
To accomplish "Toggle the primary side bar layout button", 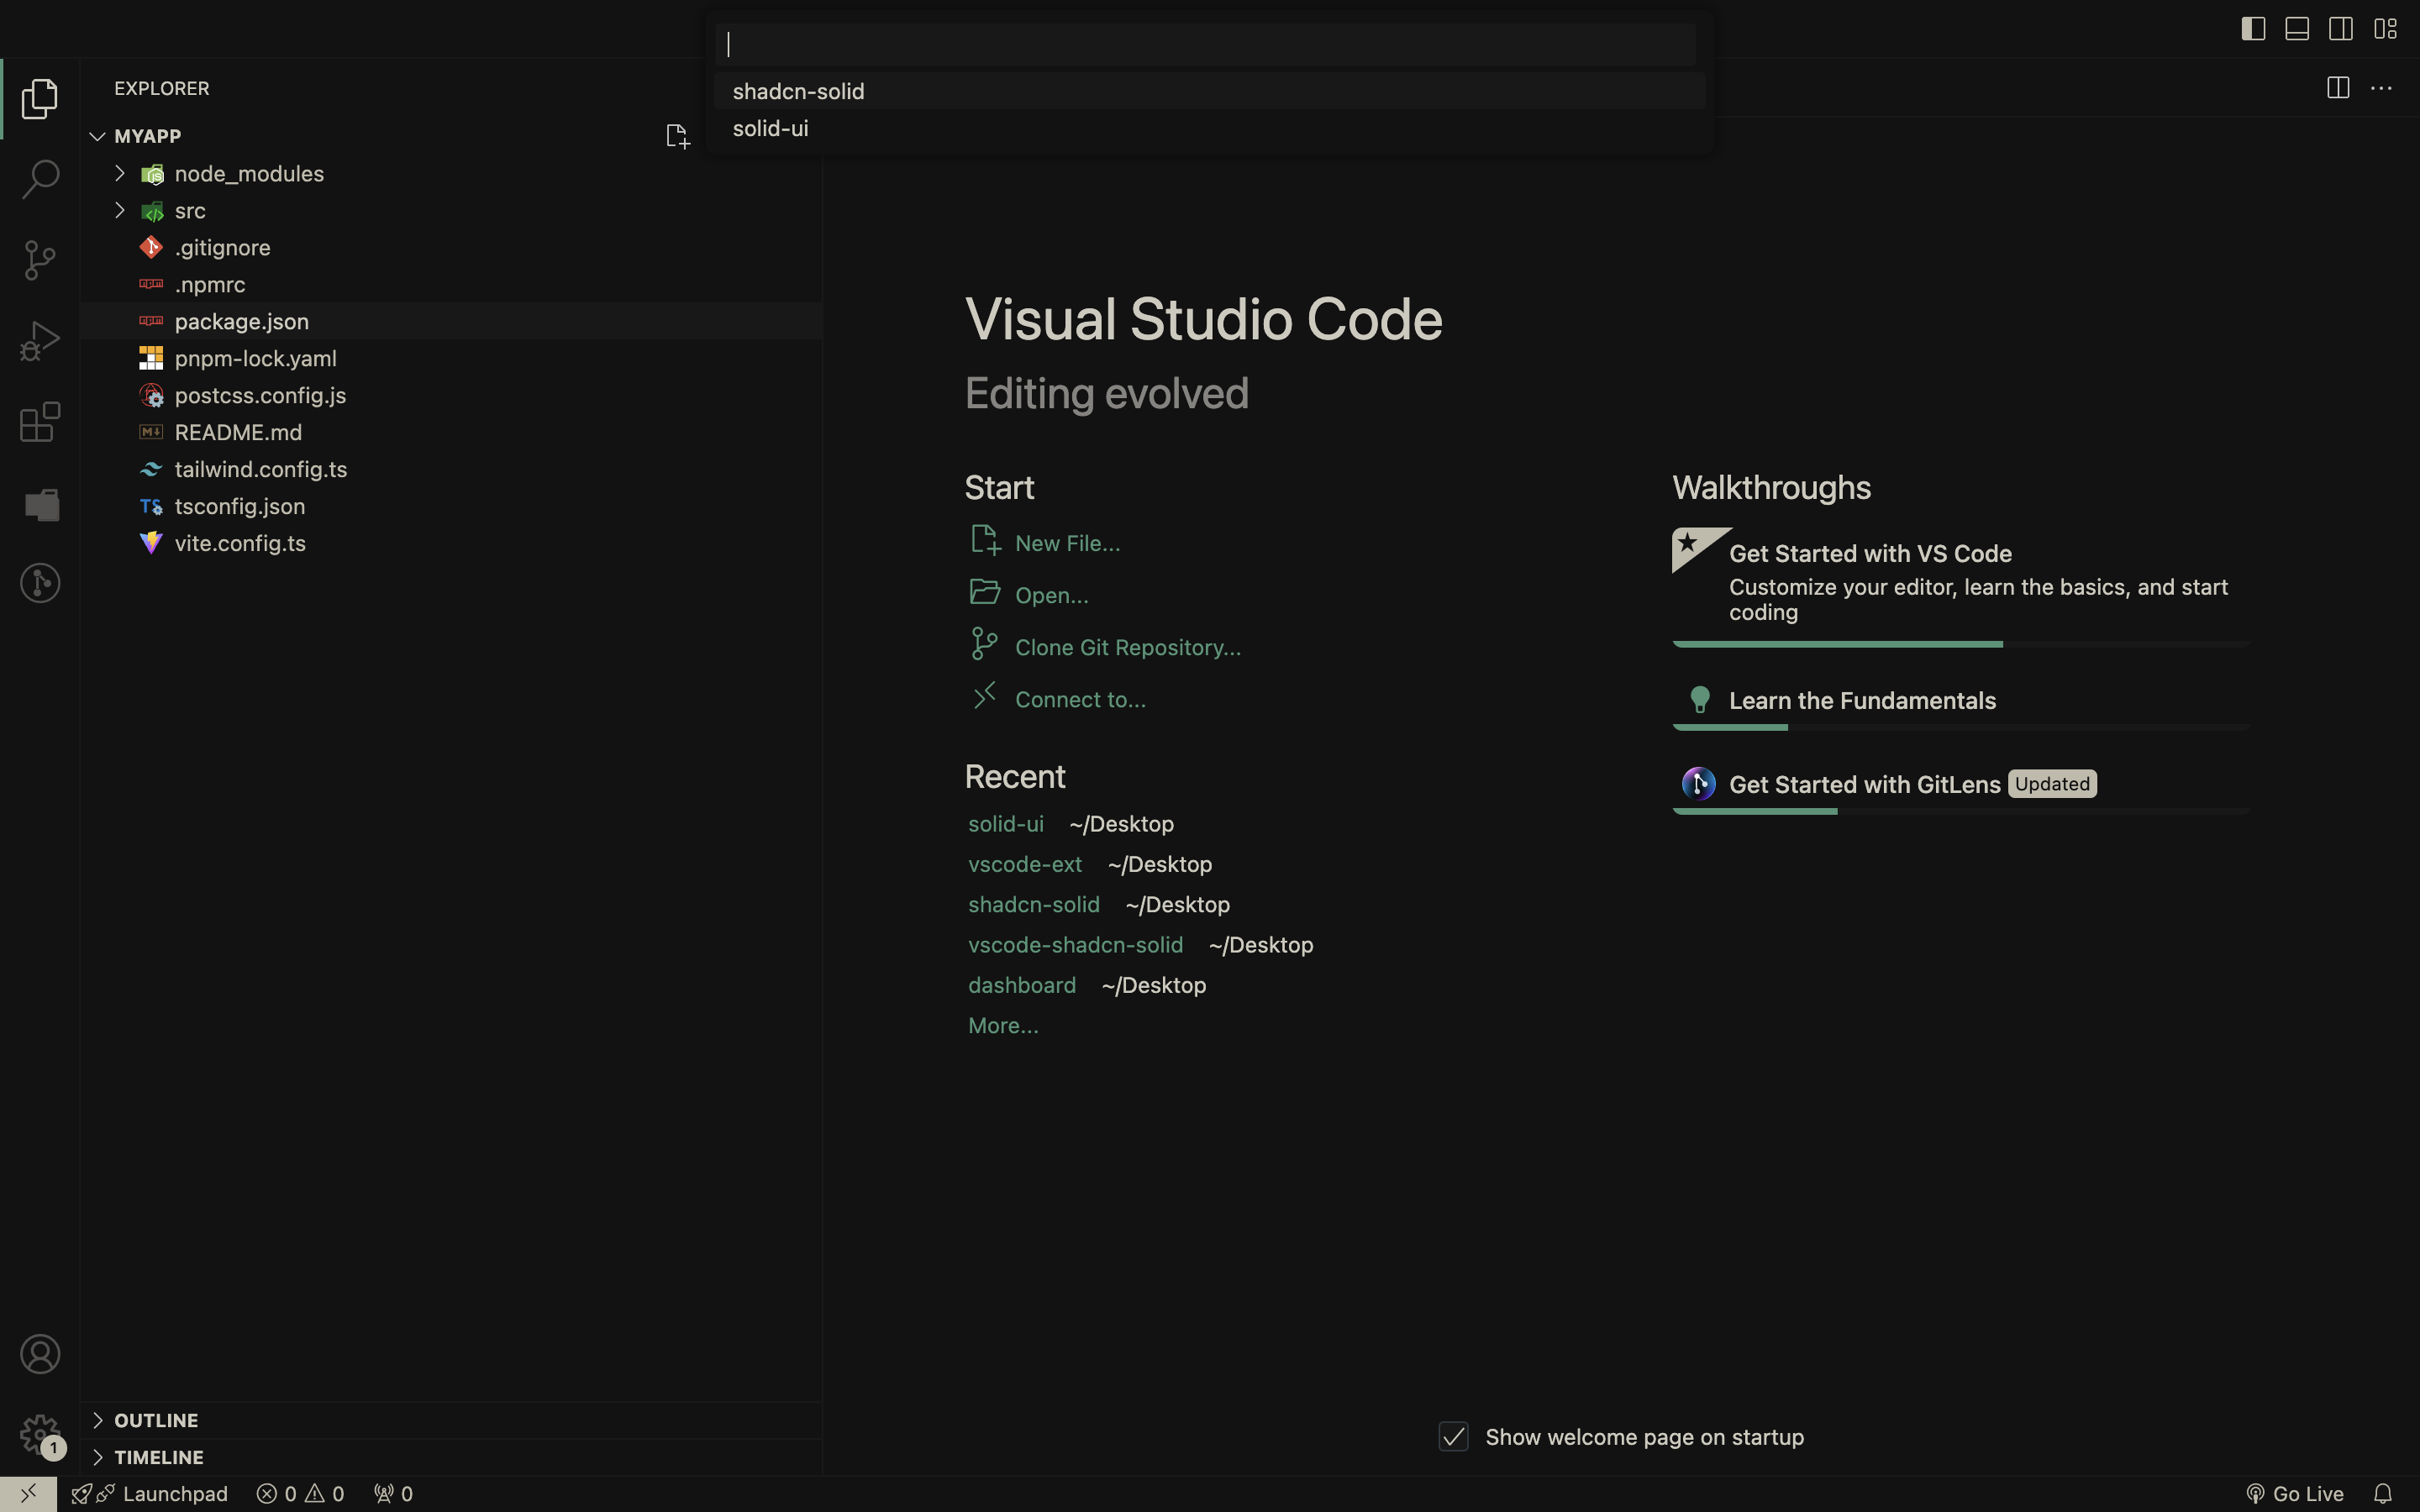I will pyautogui.click(x=2252, y=29).
